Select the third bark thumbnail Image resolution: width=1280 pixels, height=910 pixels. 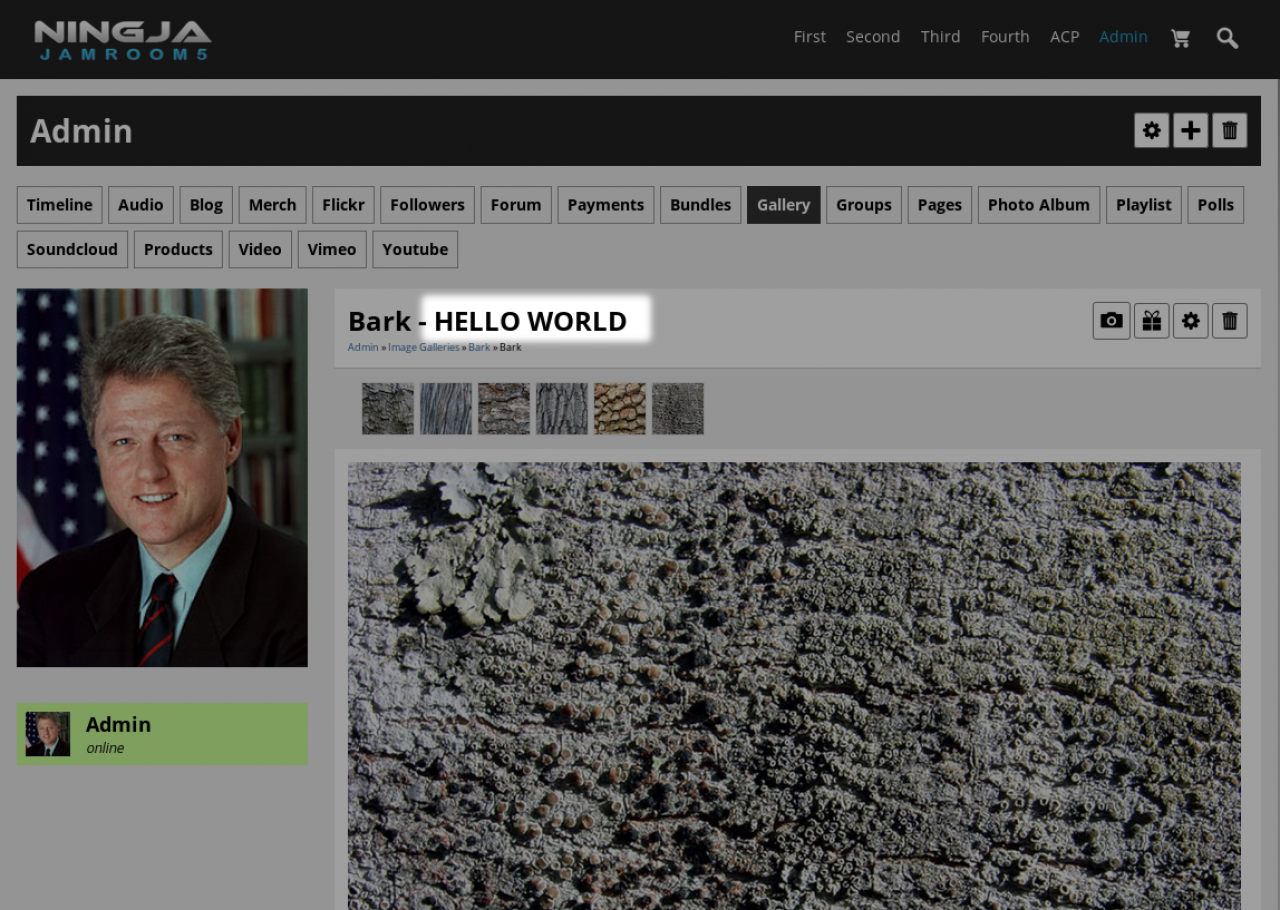[504, 408]
